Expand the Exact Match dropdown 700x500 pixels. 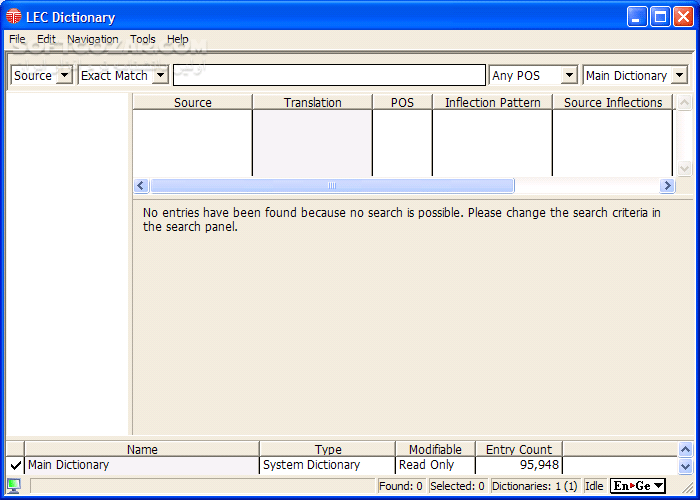[160, 76]
